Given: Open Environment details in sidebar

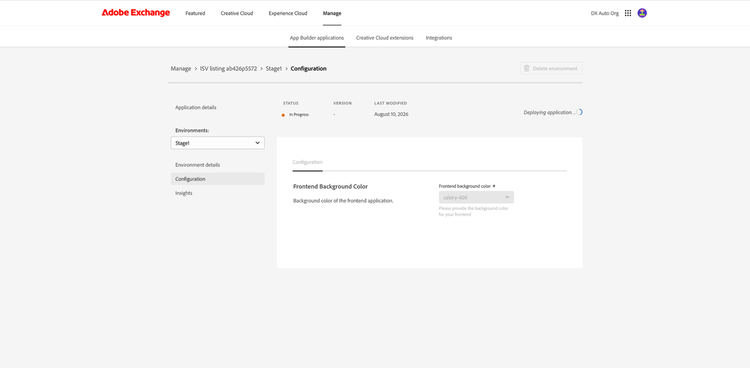Looking at the screenshot, I should tap(198, 165).
